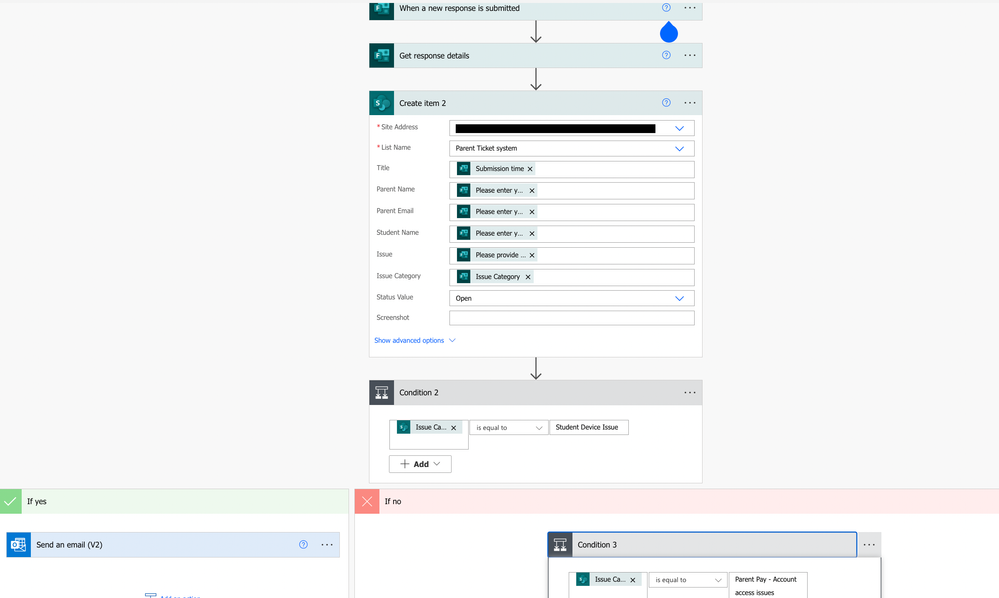This screenshot has height=598, width=999.
Task: Click 'When a new response is submitted' title
Action: click(459, 8)
